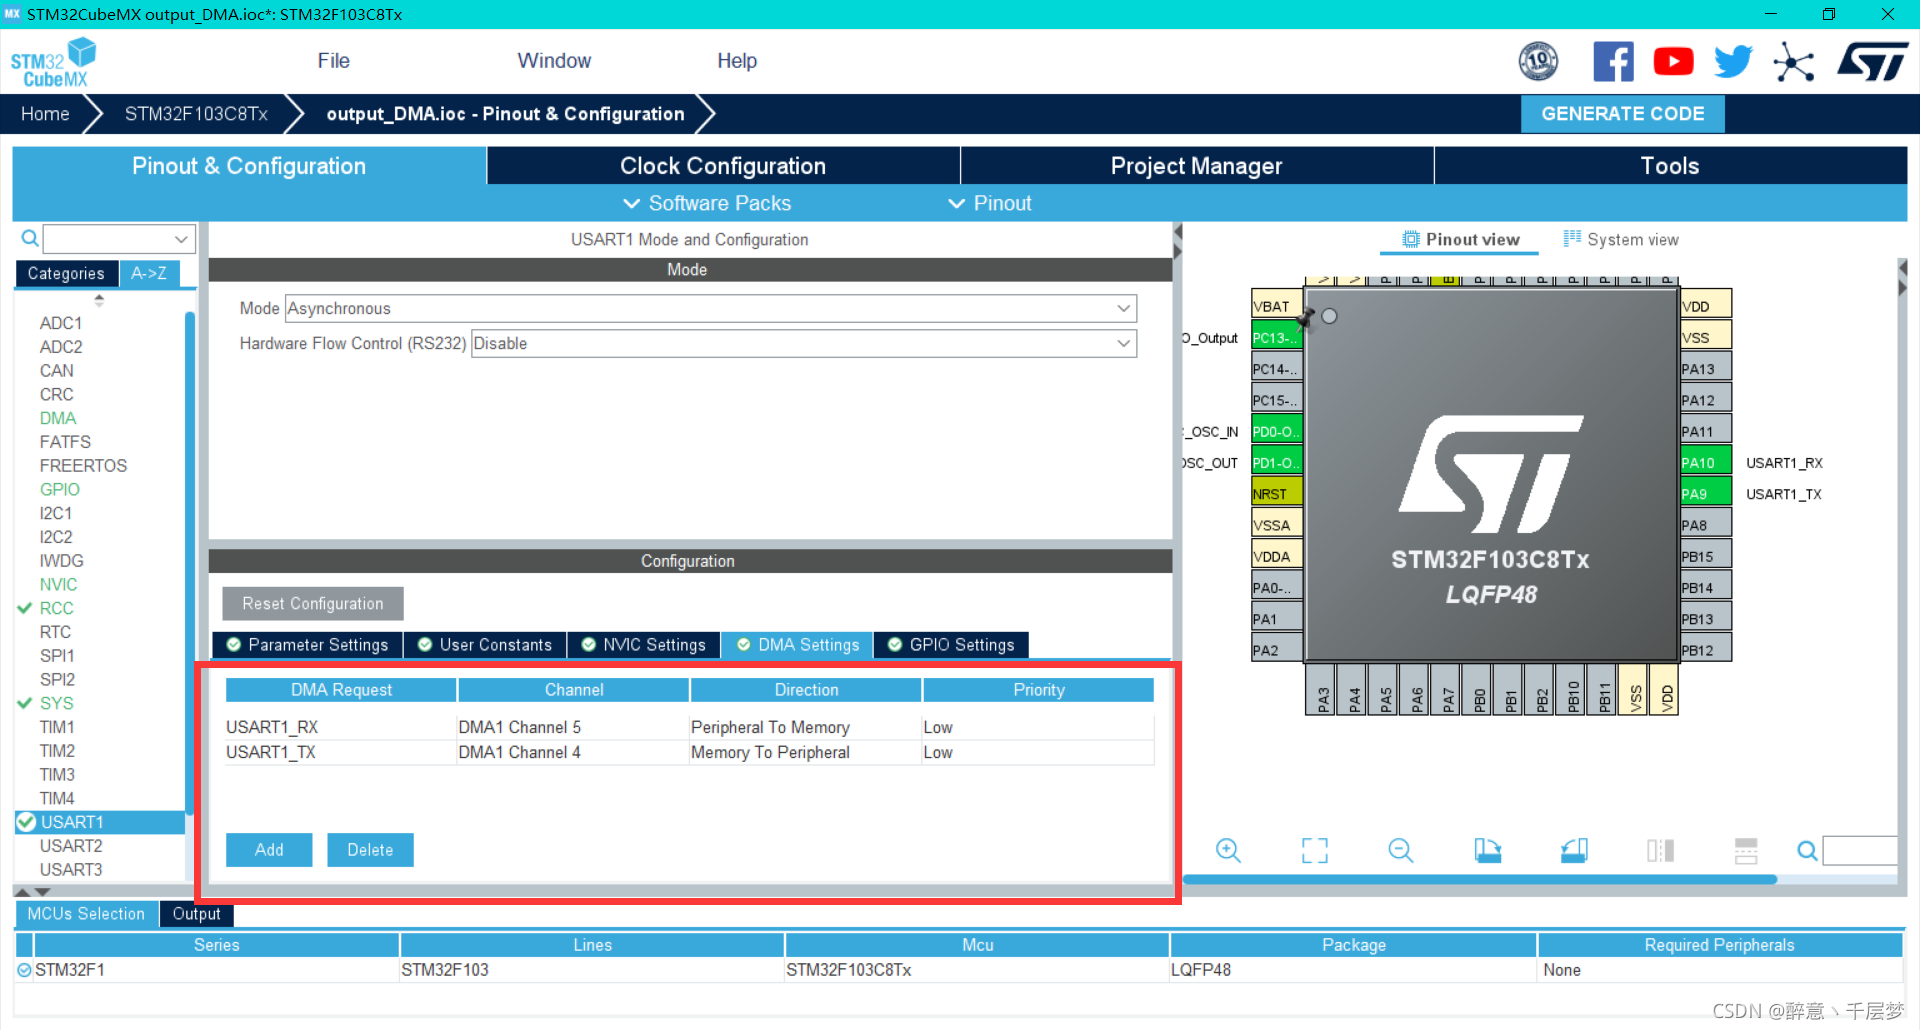
Task: Select the User Constants tab
Action: [485, 645]
